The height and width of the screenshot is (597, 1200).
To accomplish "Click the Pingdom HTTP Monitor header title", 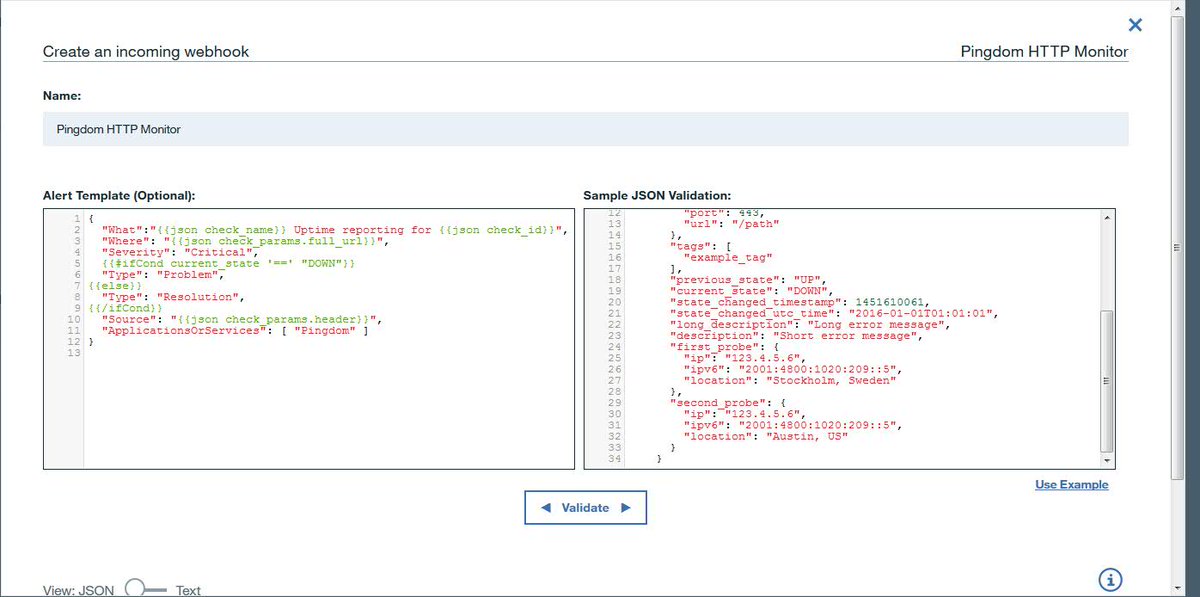I will pyautogui.click(x=1044, y=51).
